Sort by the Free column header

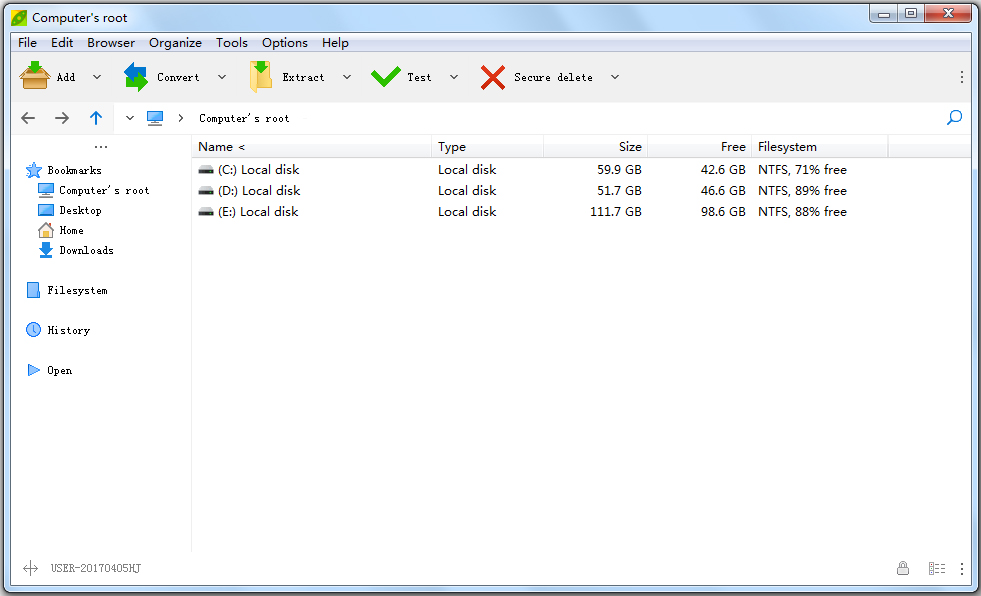click(699, 147)
